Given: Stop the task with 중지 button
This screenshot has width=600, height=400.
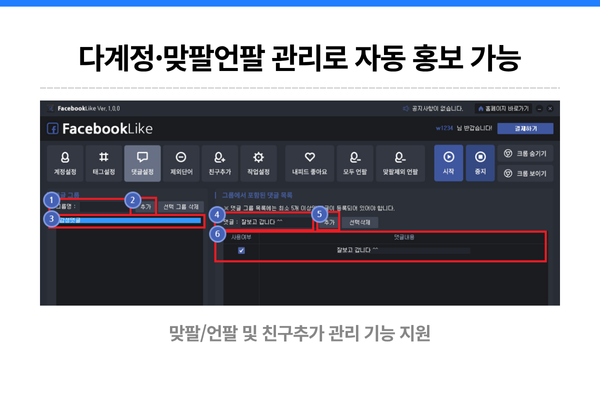Looking at the screenshot, I should 480,163.
